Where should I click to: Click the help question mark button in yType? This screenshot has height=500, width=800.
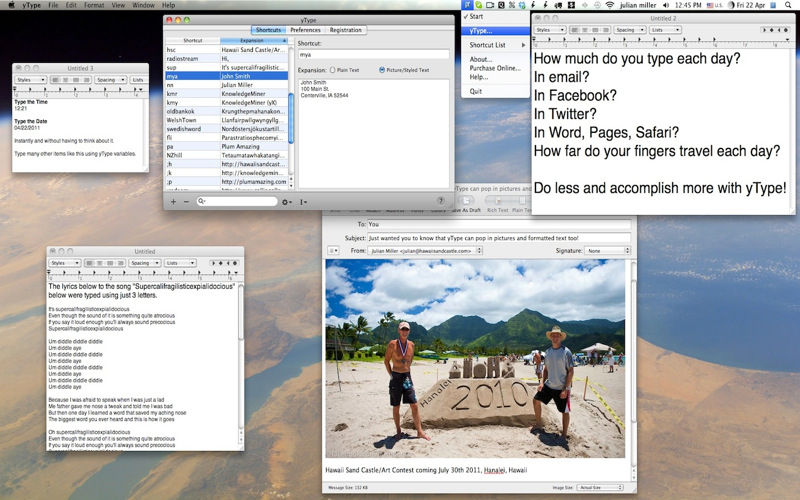coord(441,201)
